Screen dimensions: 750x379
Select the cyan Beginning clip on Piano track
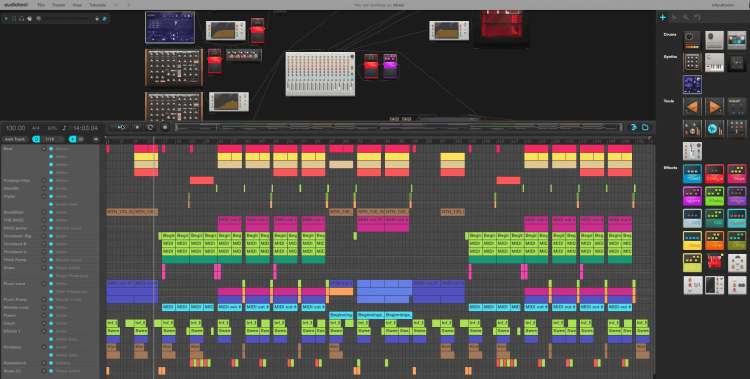[342, 315]
